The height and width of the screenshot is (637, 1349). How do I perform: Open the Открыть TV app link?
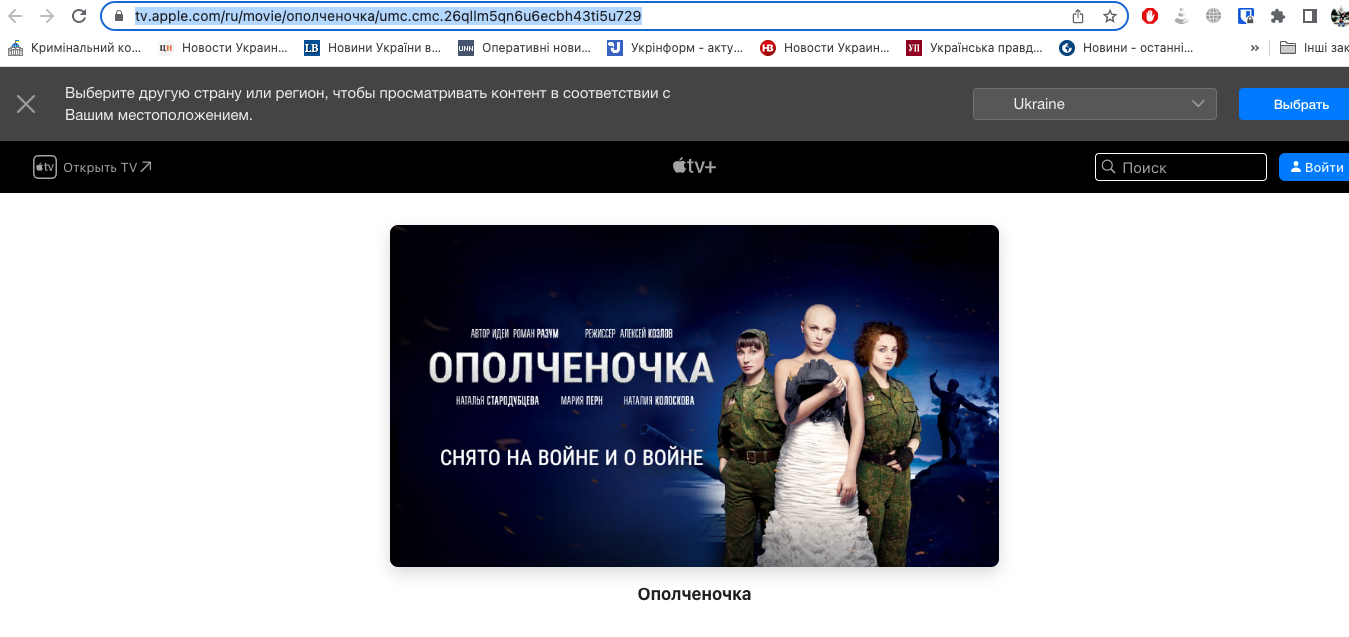coord(93,167)
